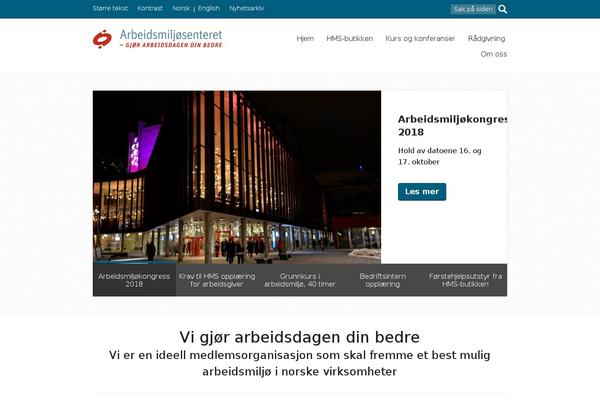Enable larger text via 'Større tekst'
The image size is (600, 400).
pyautogui.click(x=110, y=8)
